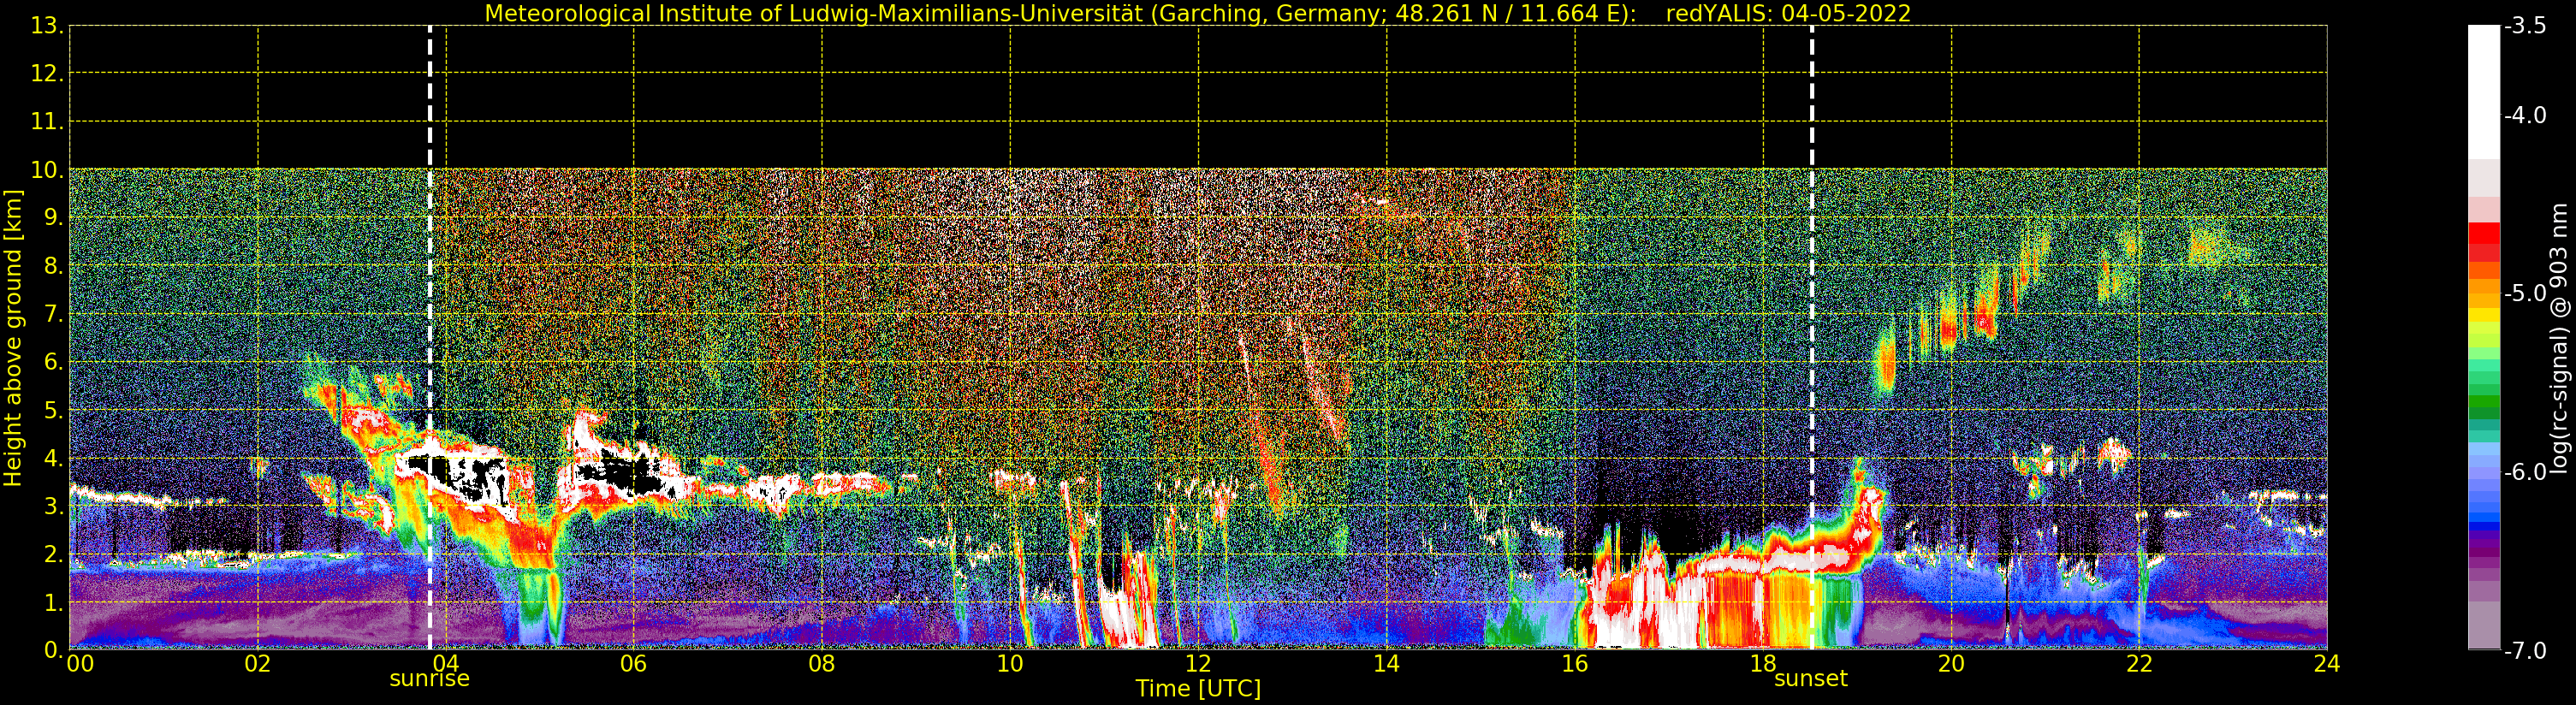This screenshot has height=705, width=2576.
Task: Click the gray-purple bottom band of the colorbar
Action: coord(2484,625)
